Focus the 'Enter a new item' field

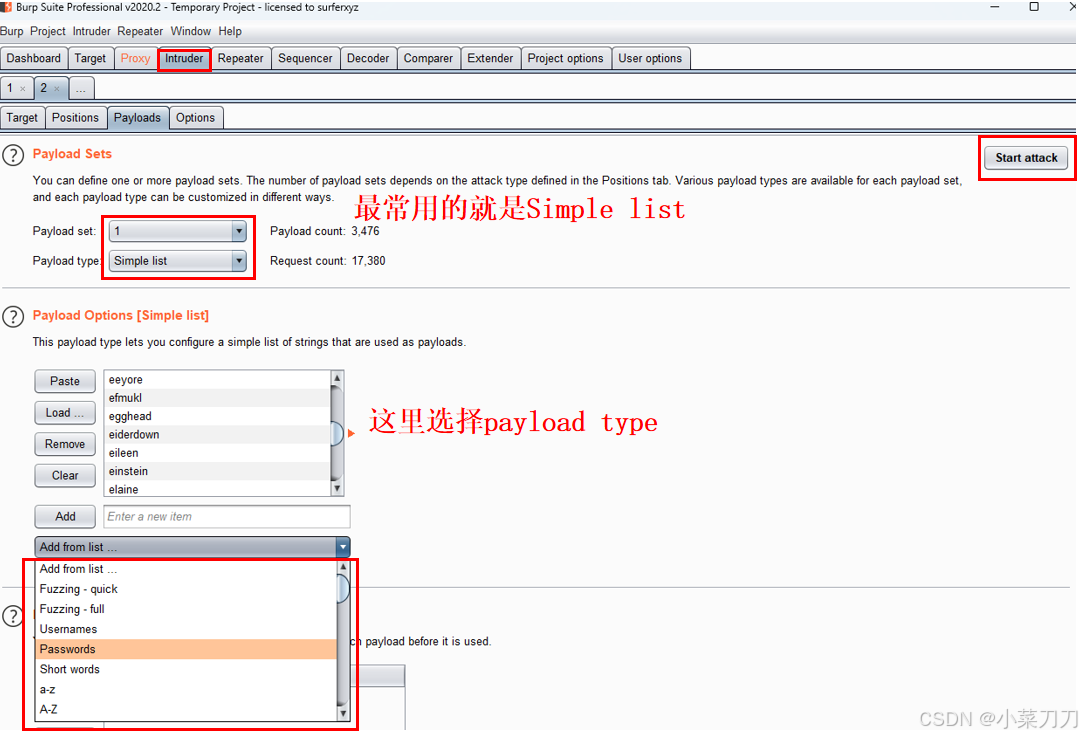227,516
